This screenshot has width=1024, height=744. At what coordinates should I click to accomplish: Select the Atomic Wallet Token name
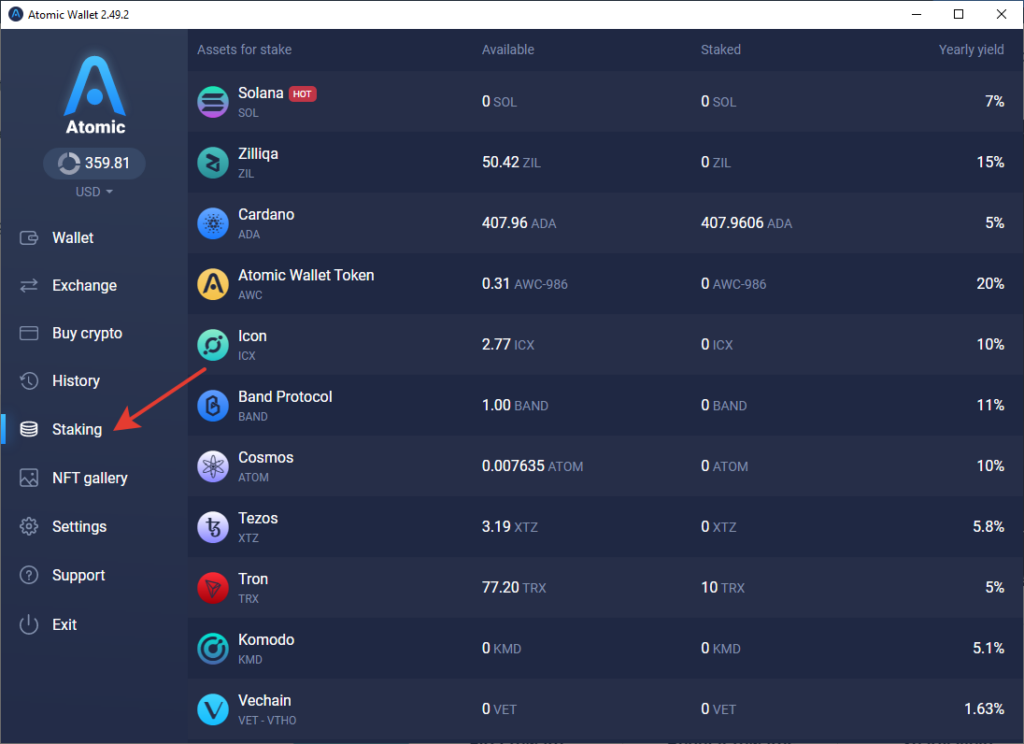click(306, 276)
